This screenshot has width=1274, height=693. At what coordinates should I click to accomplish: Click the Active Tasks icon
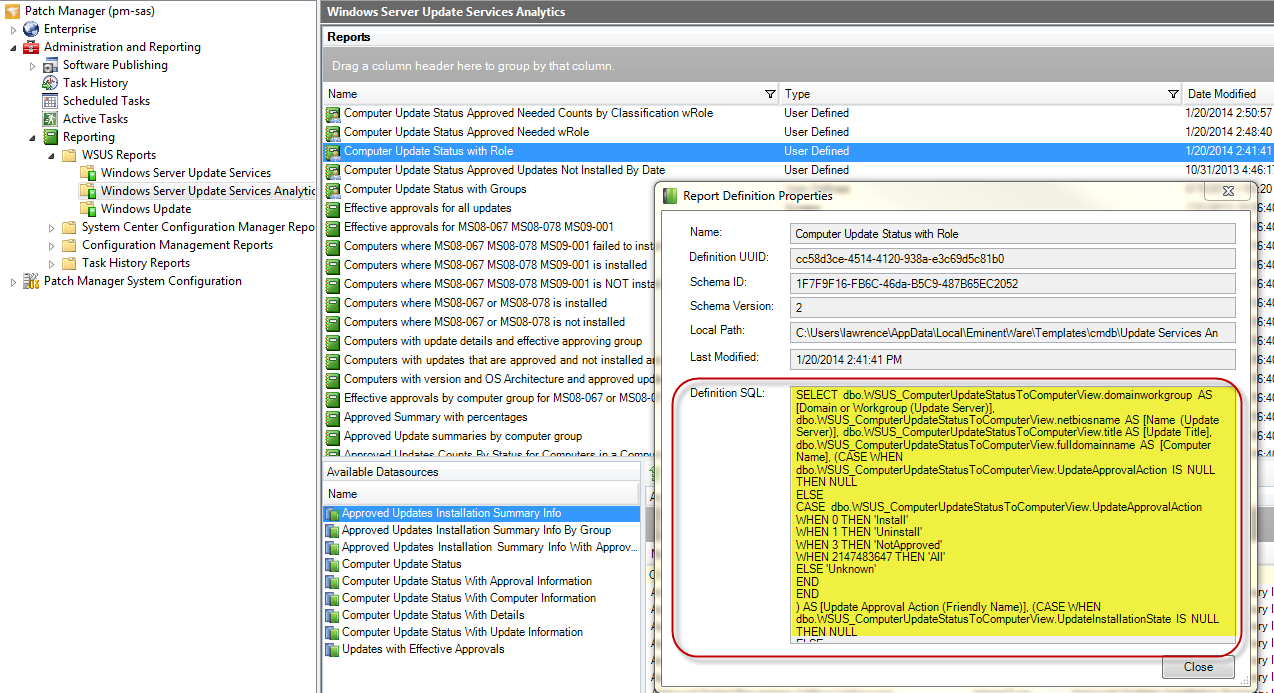pyautogui.click(x=50, y=119)
